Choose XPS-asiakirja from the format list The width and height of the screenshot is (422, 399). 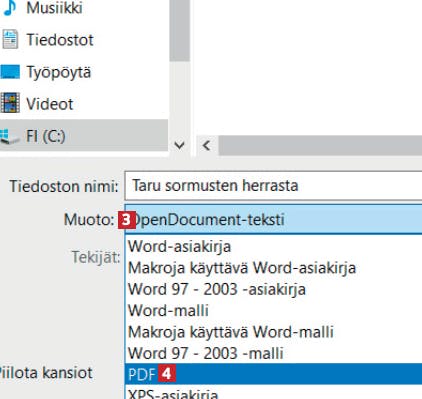[273, 393]
